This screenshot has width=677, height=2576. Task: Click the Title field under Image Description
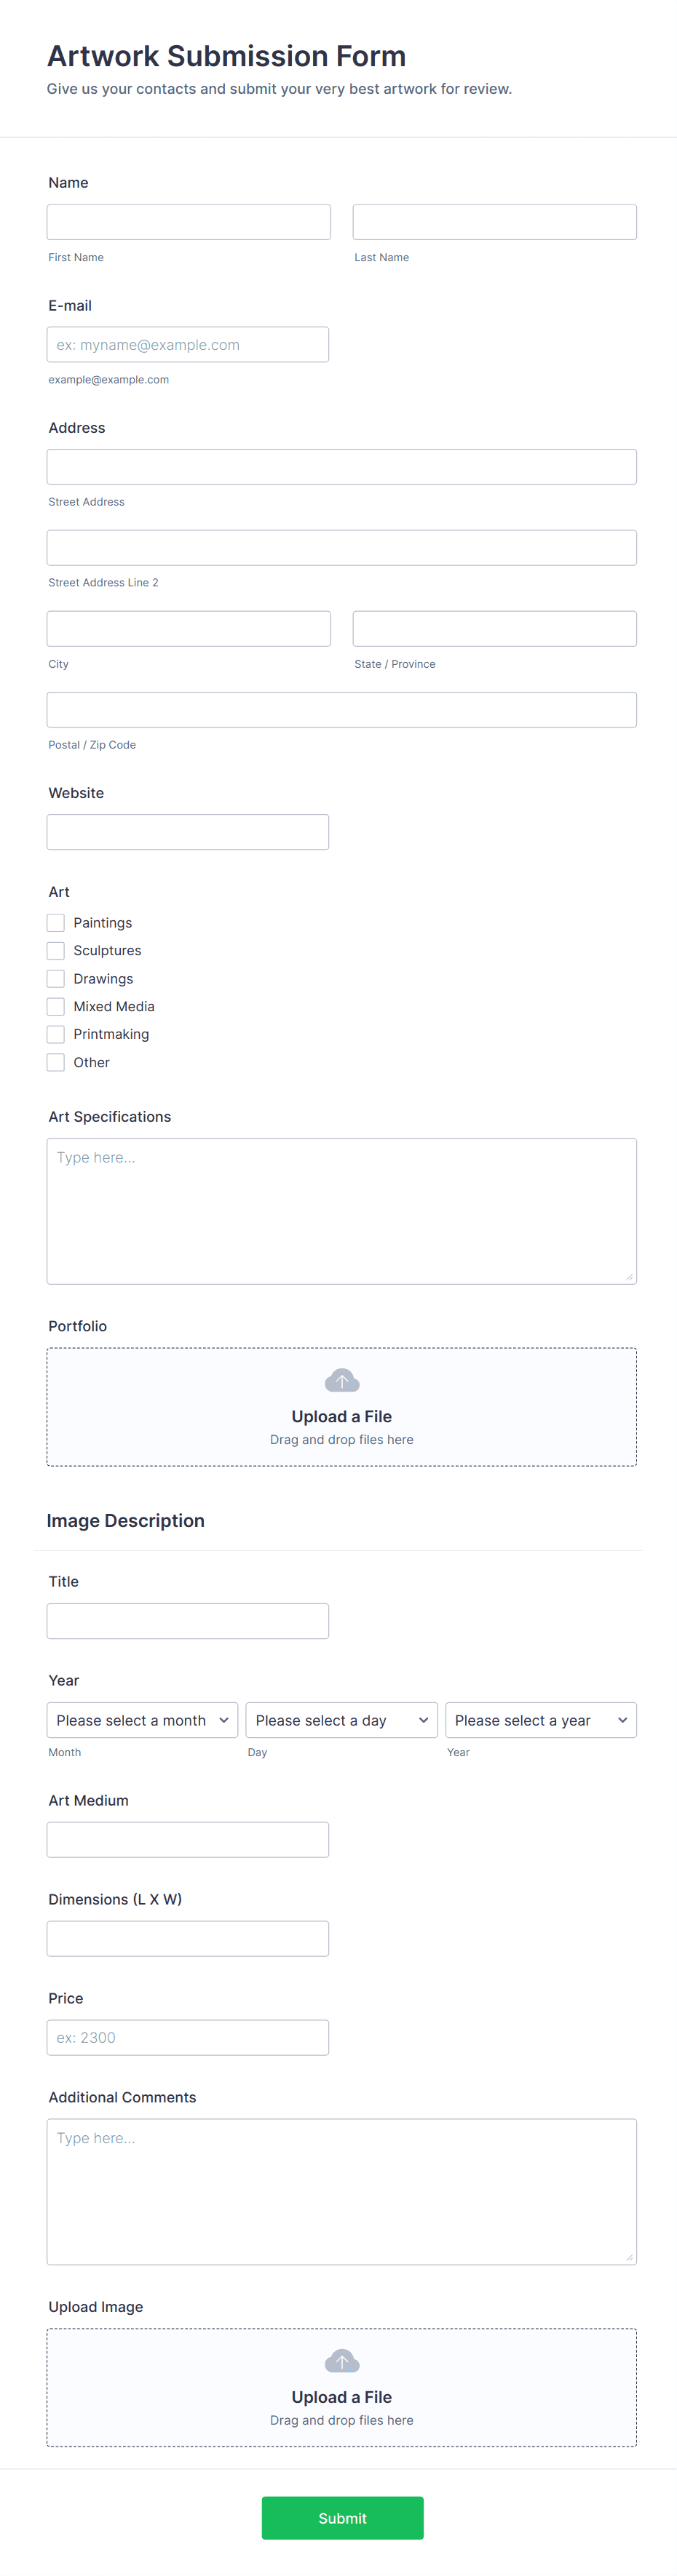188,1620
